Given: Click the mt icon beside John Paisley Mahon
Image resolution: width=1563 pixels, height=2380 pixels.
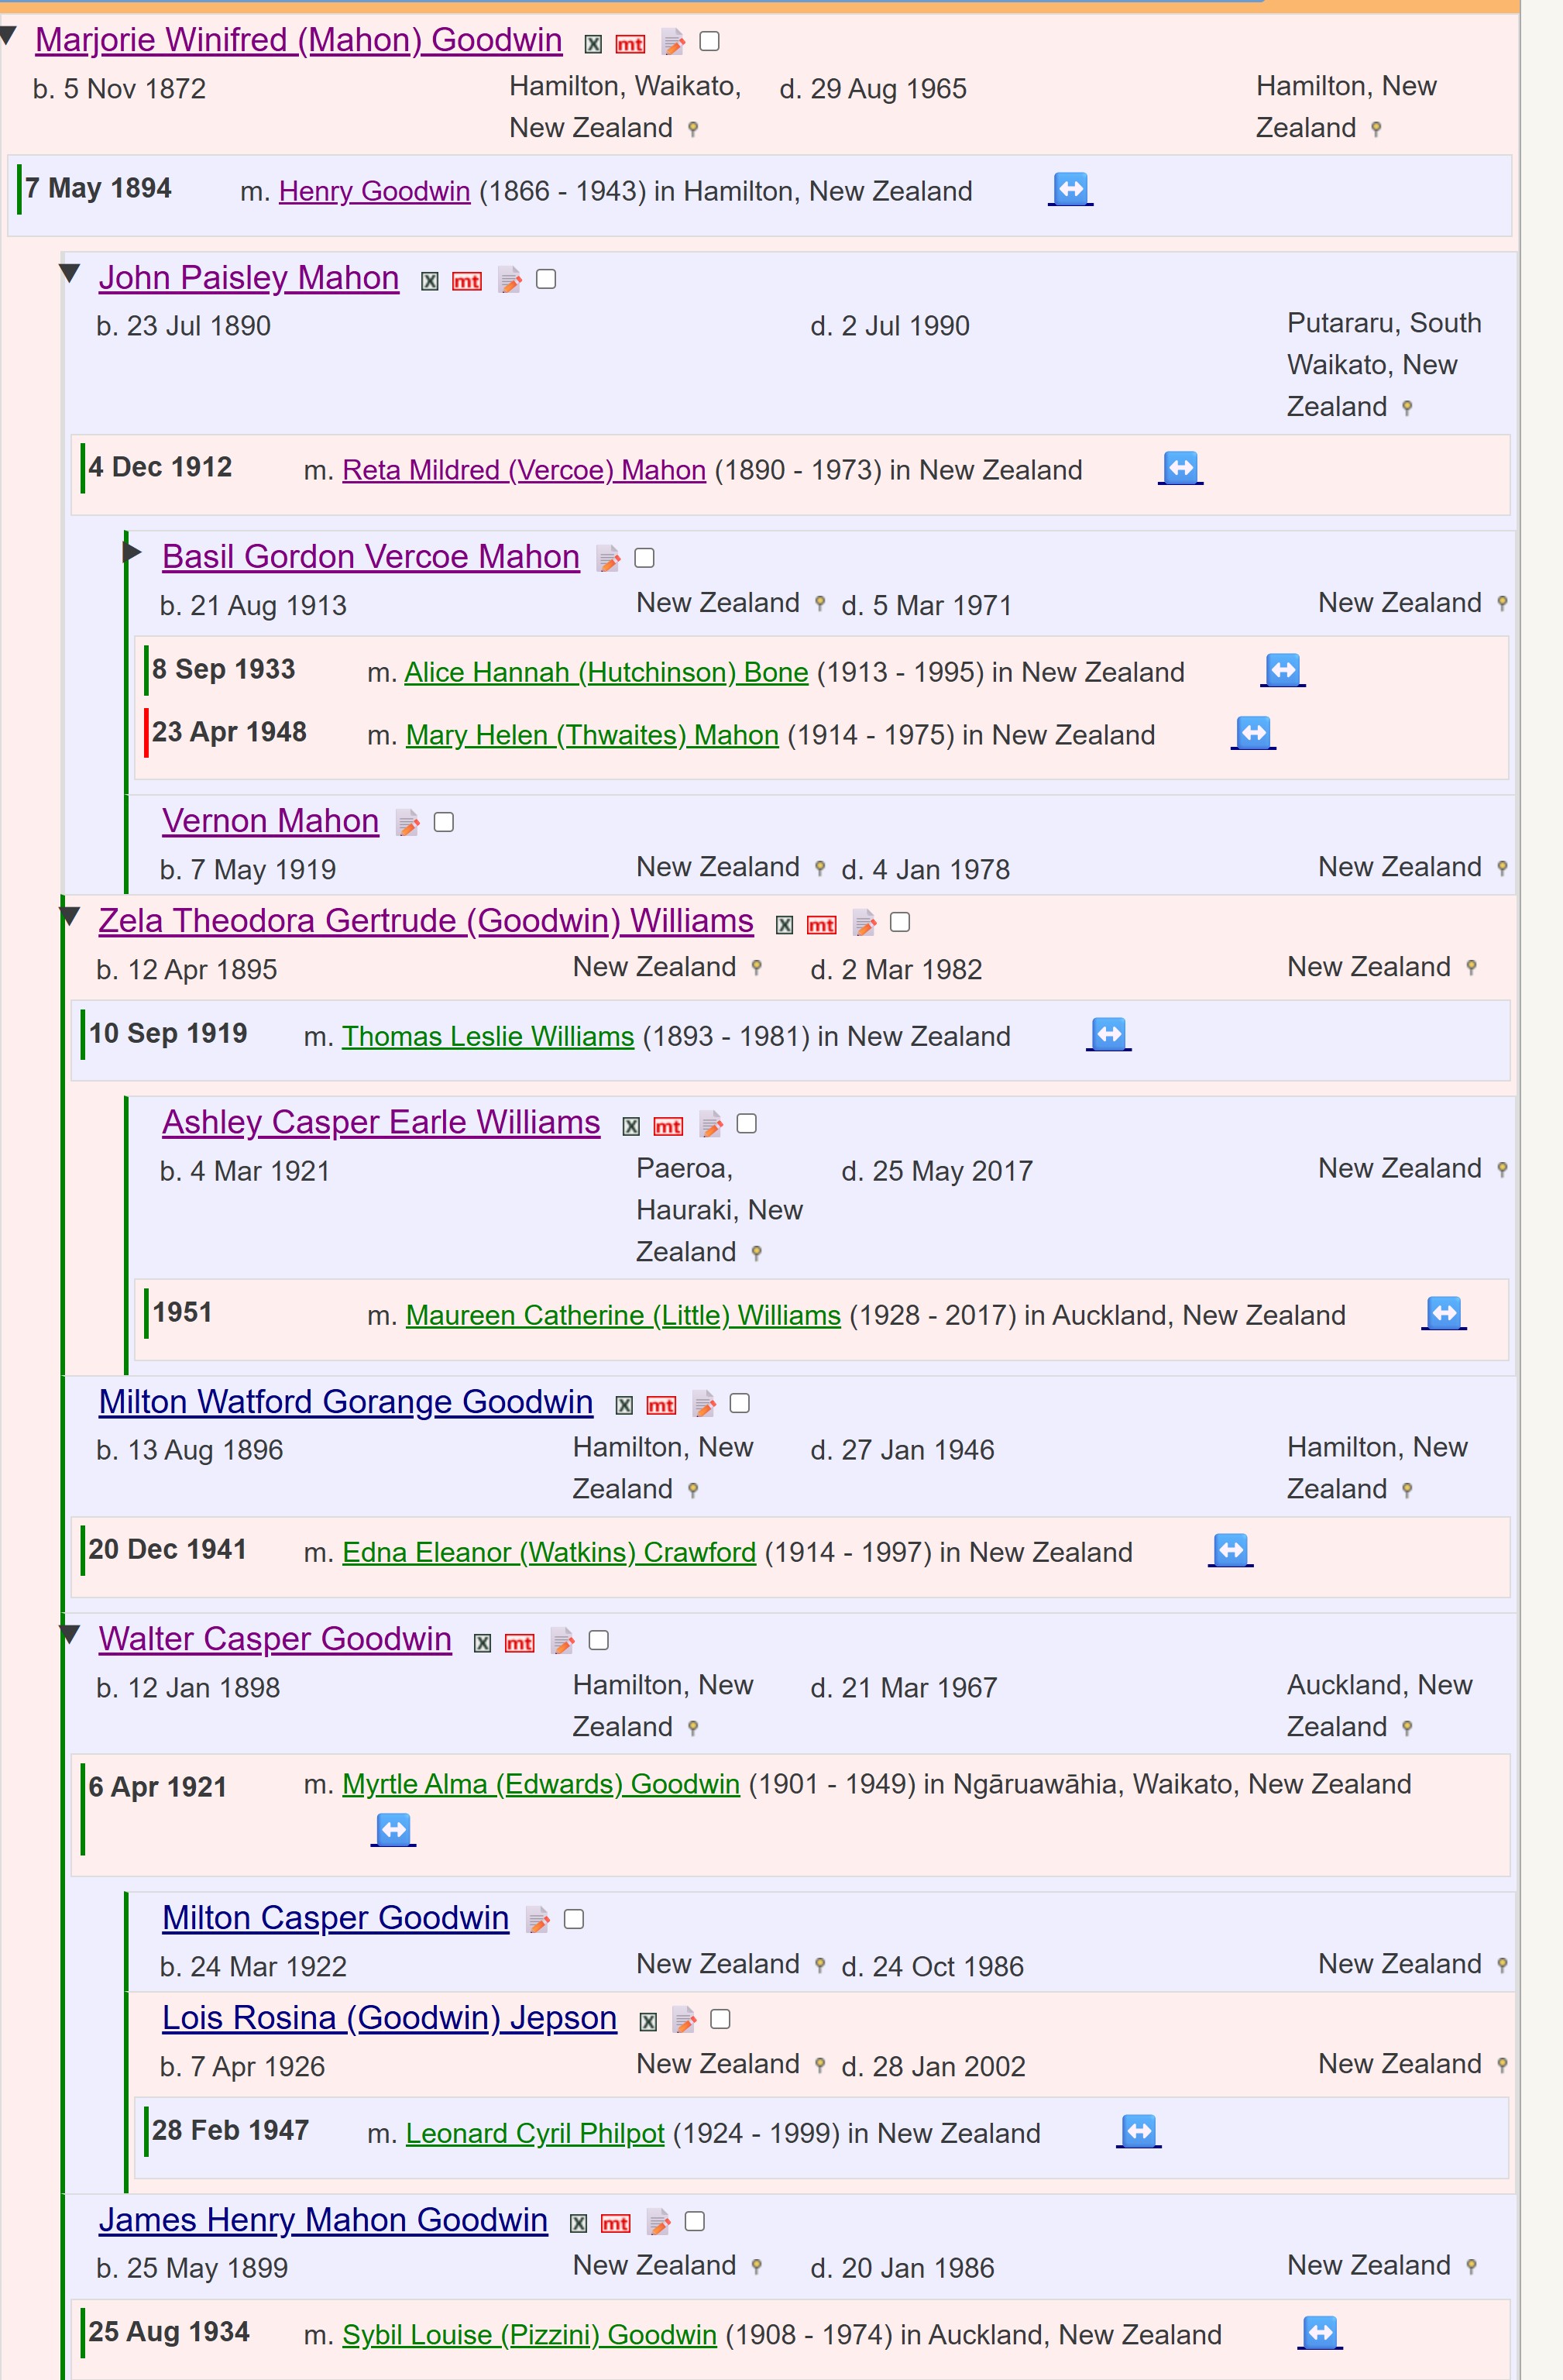Looking at the screenshot, I should pyautogui.click(x=467, y=282).
